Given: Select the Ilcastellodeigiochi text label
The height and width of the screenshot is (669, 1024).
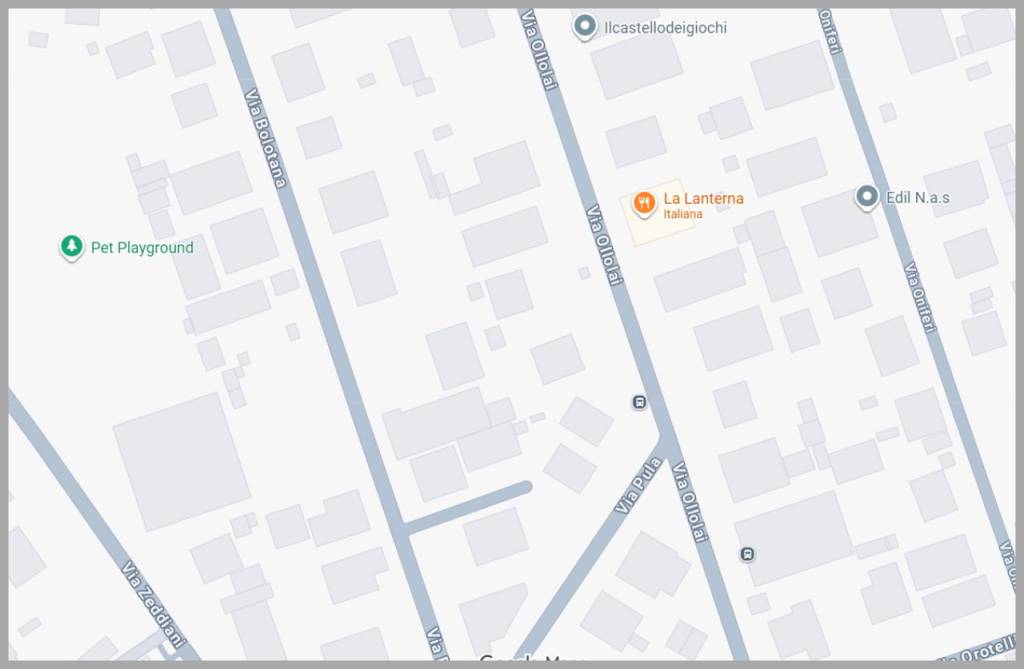Looking at the screenshot, I should [665, 27].
